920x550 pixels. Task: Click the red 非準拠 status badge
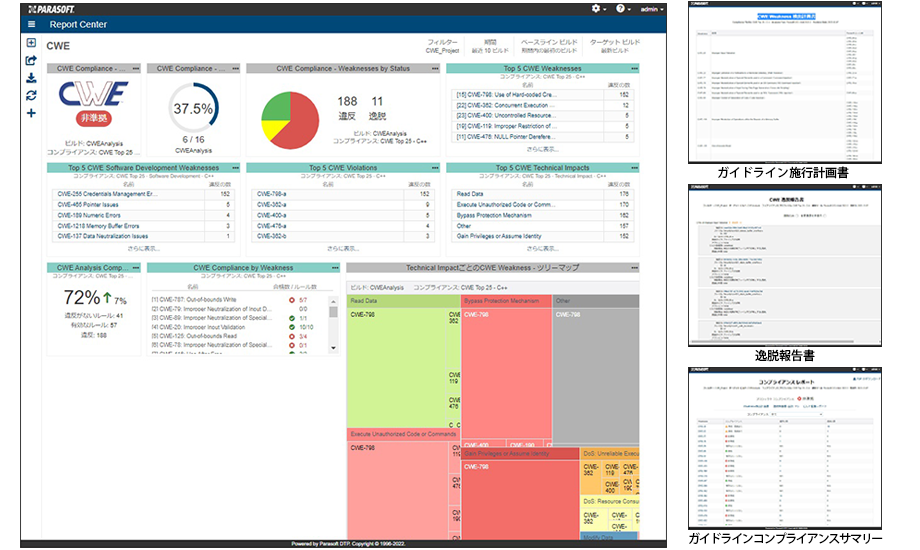tap(93, 118)
